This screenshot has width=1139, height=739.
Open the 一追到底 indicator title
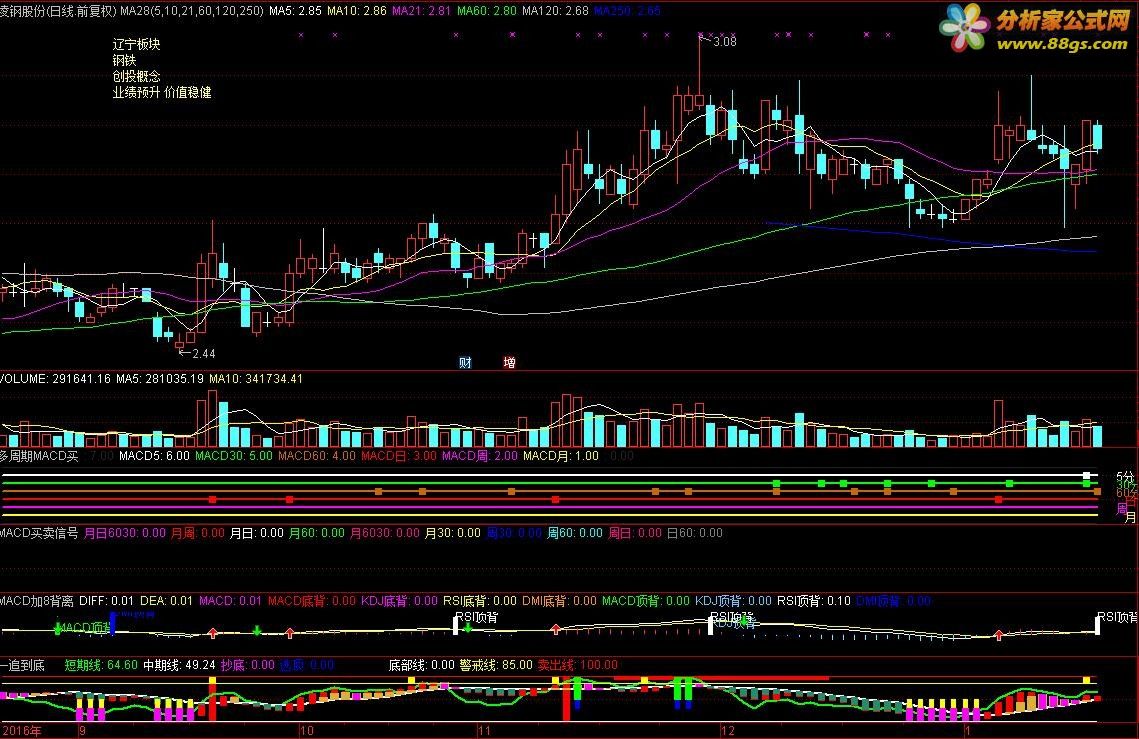click(23, 665)
